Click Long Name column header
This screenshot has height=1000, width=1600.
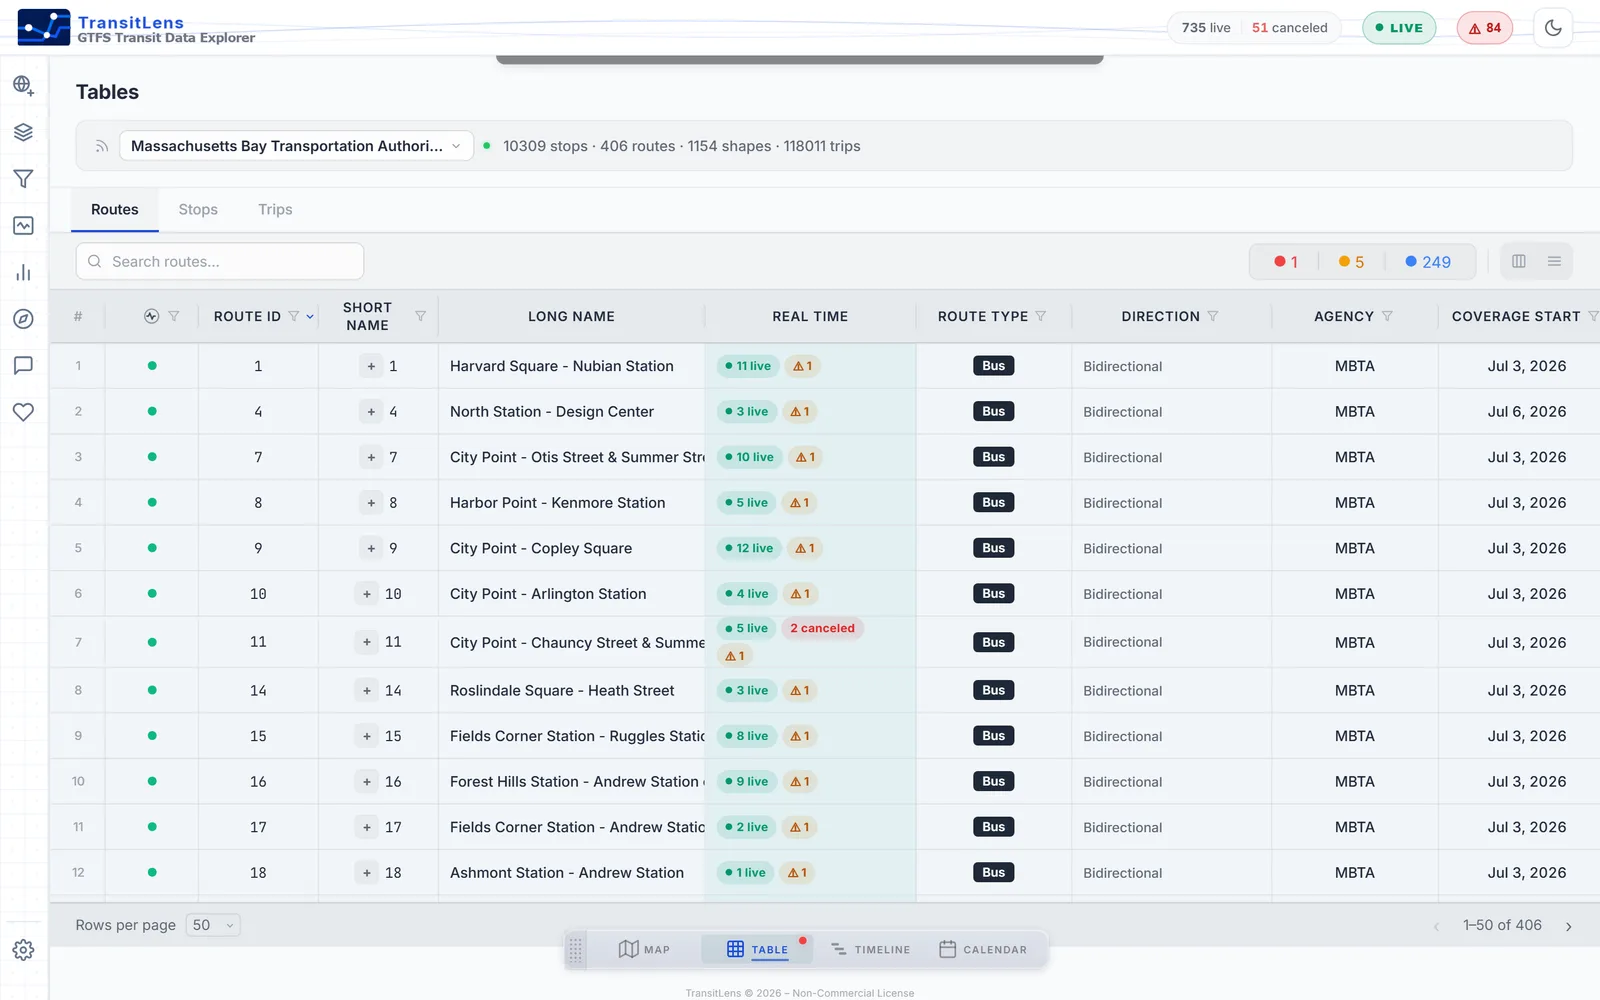(571, 316)
